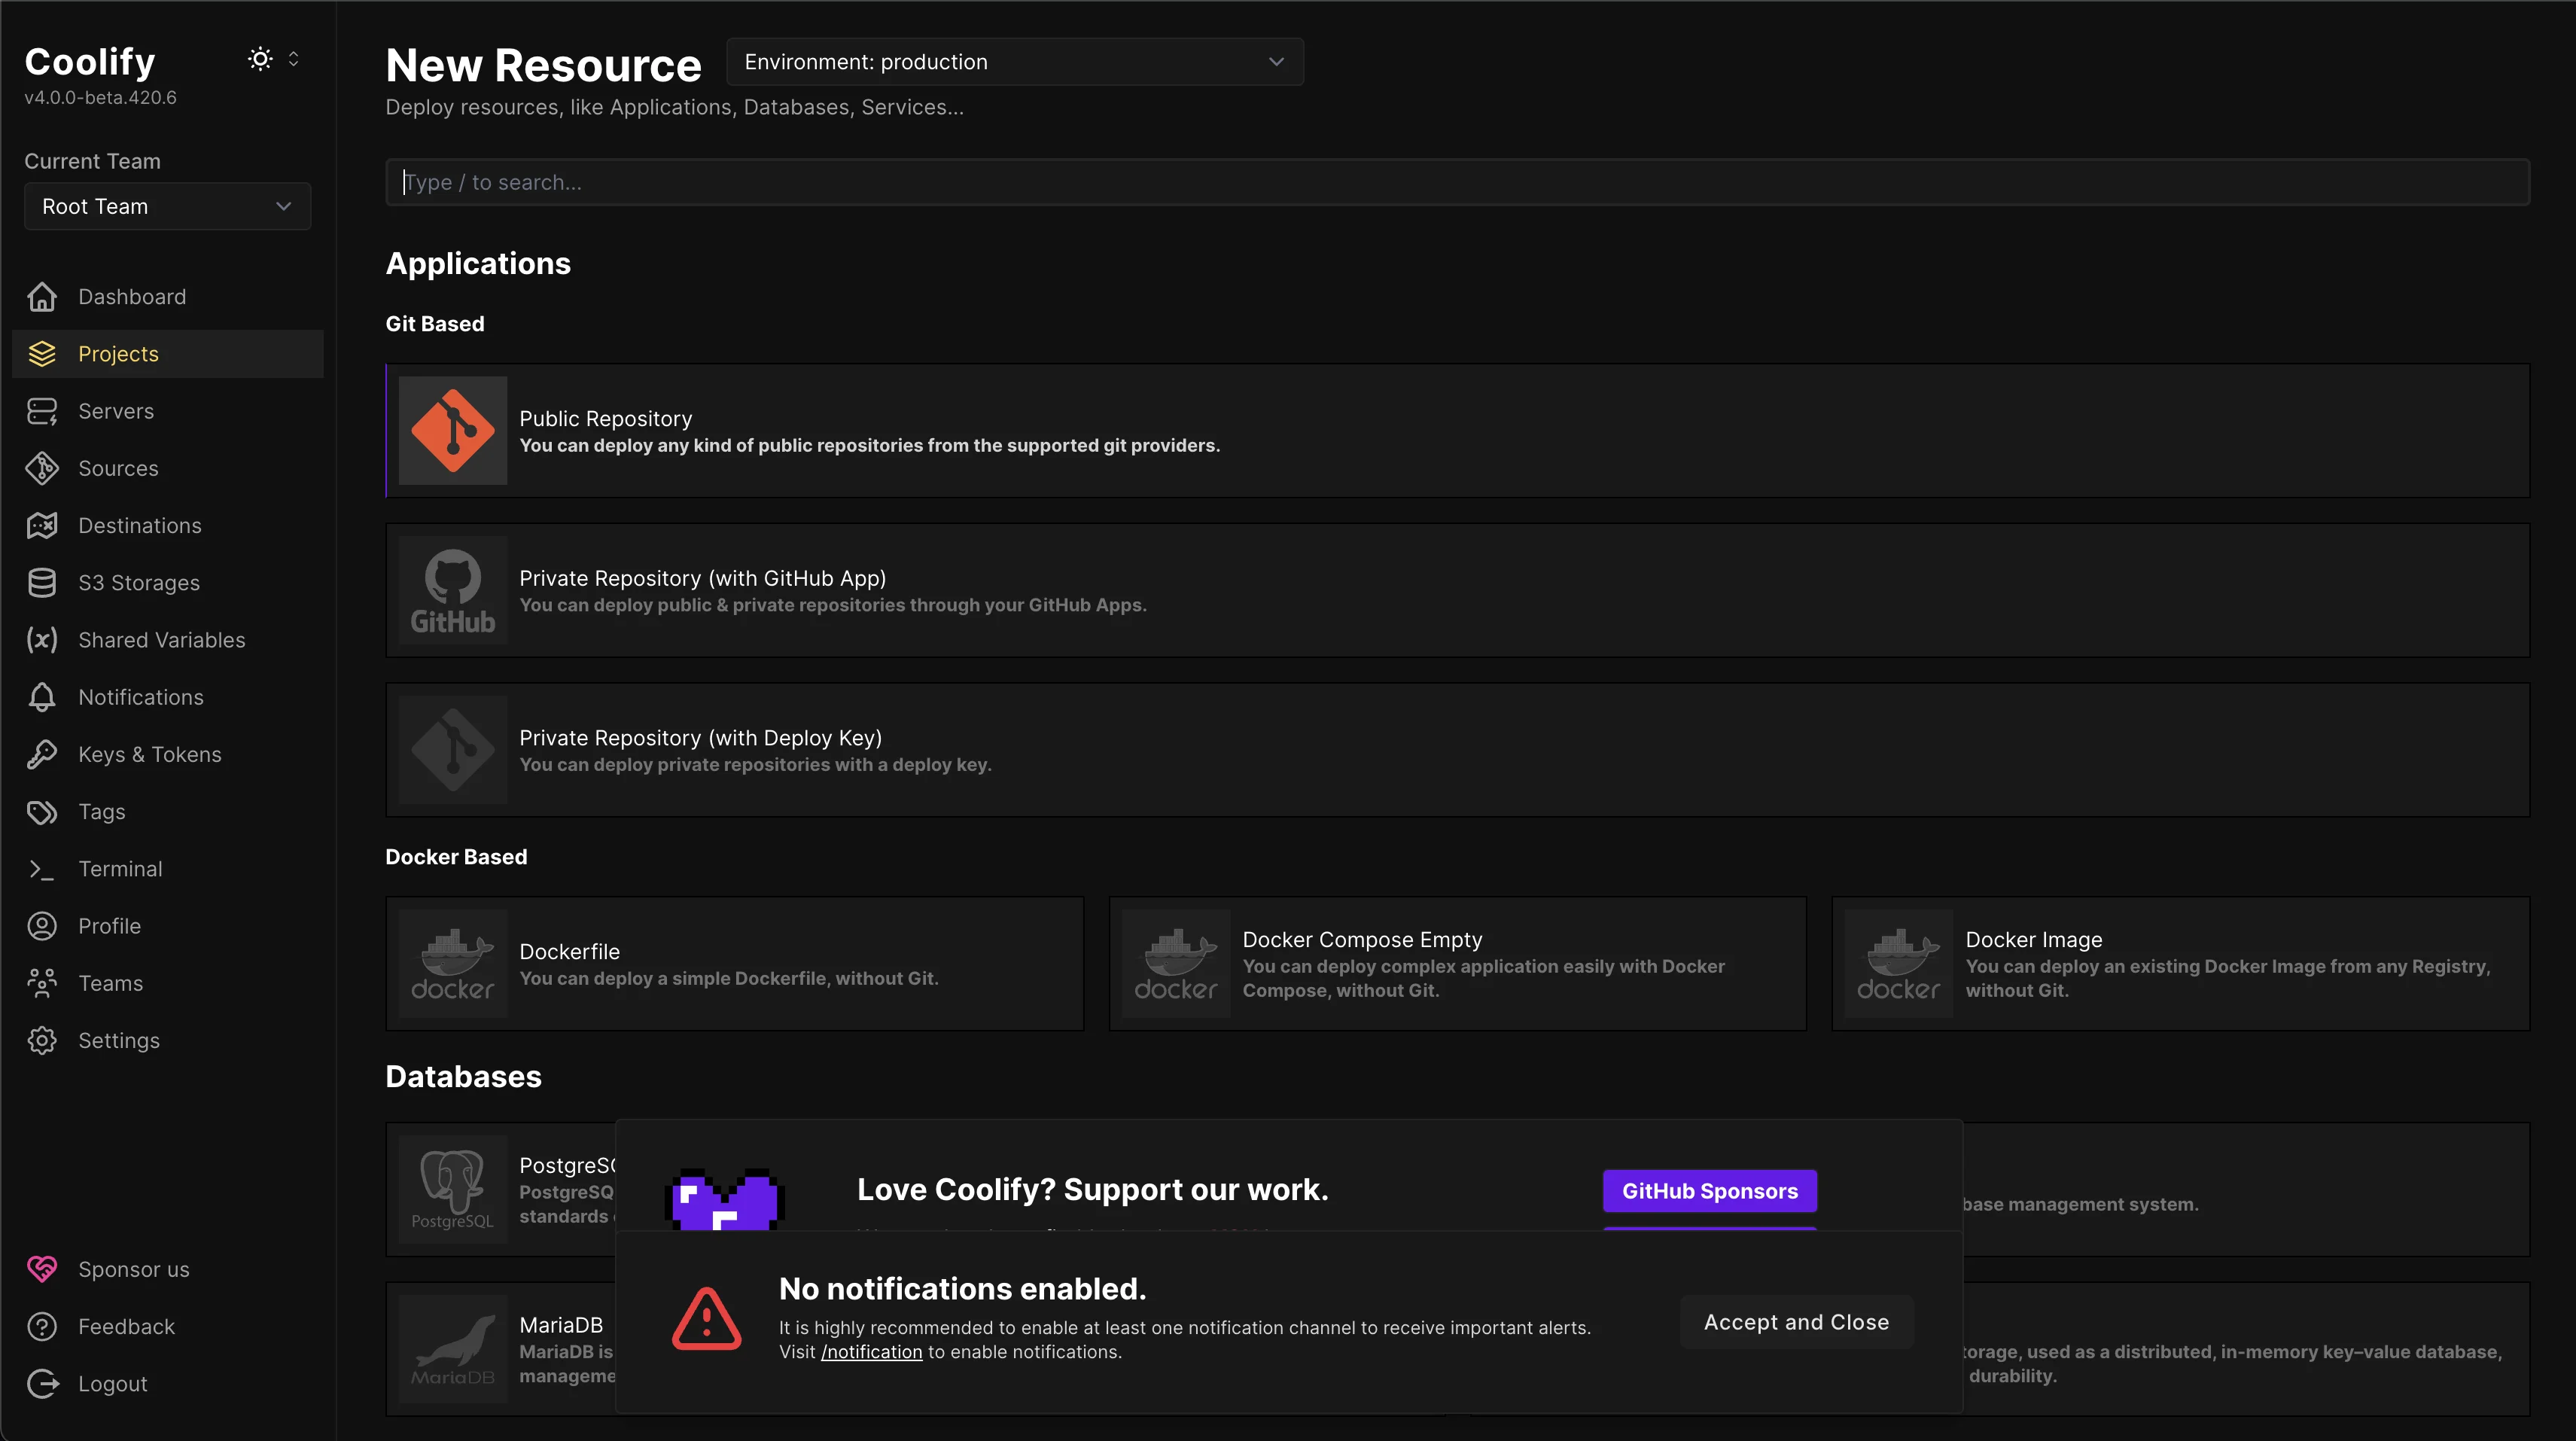Click the Sponsor us heart icon

[x=42, y=1269]
